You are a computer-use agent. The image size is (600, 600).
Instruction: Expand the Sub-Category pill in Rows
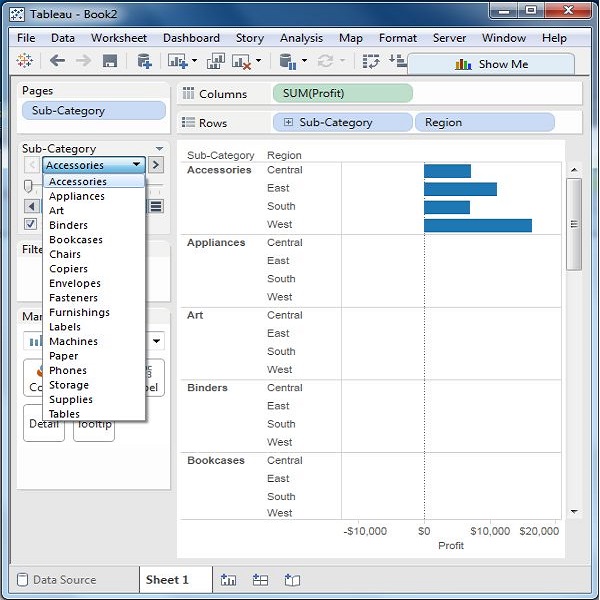click(289, 123)
